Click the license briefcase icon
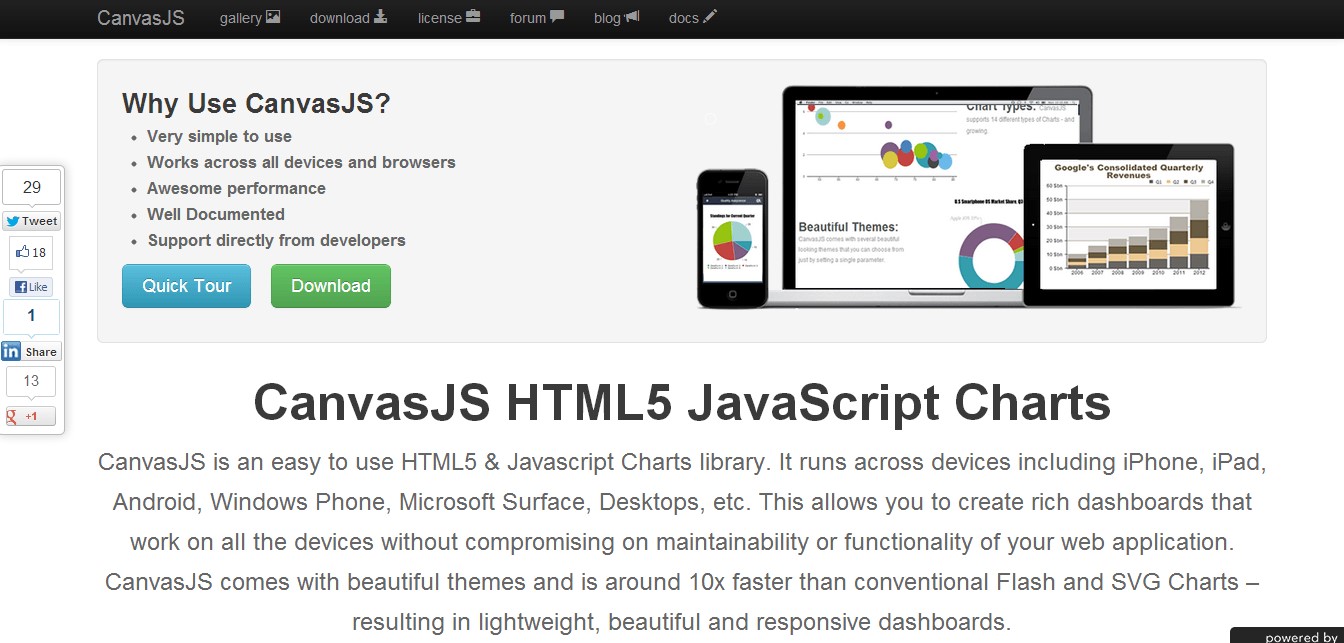Screen dimensions: 1344x643 click(473, 17)
